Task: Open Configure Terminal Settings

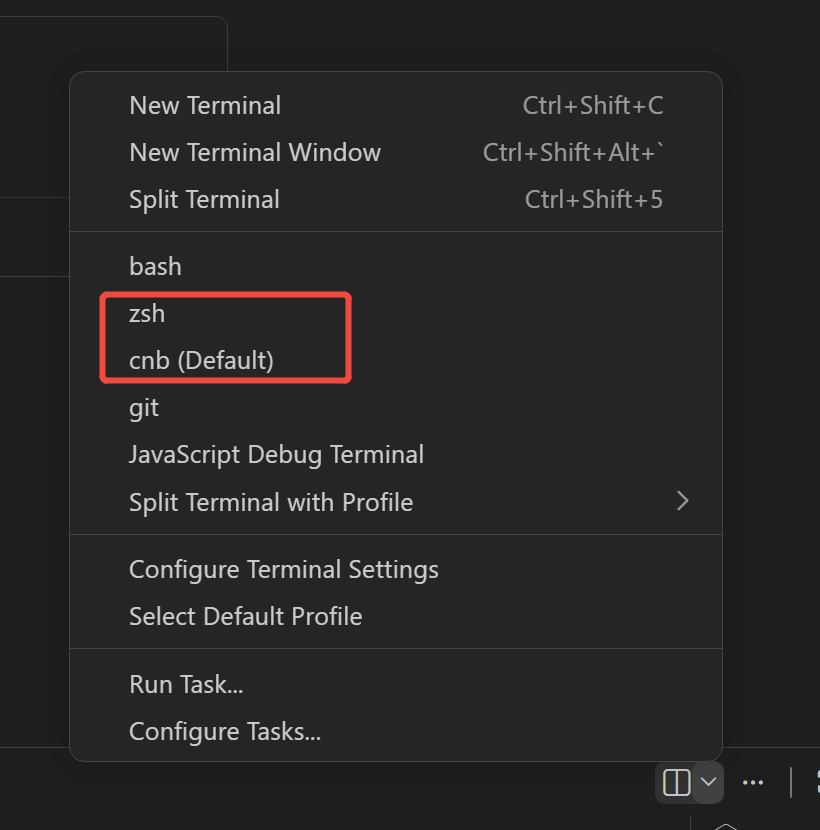Action: [284, 570]
